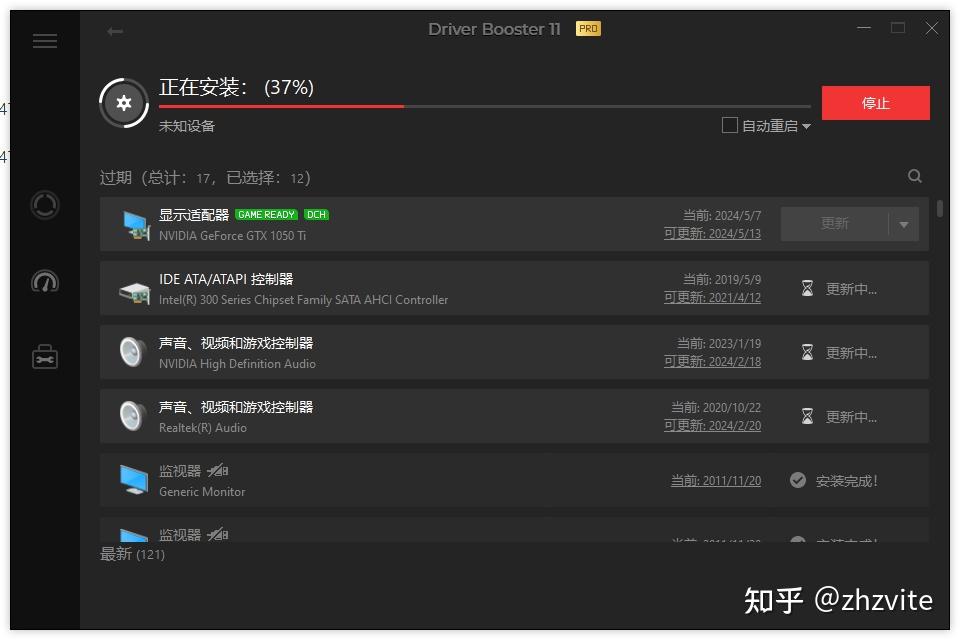Viewport: 960px width, 640px height.
Task: Select Realtek(R) Audio text
Action: click(203, 428)
